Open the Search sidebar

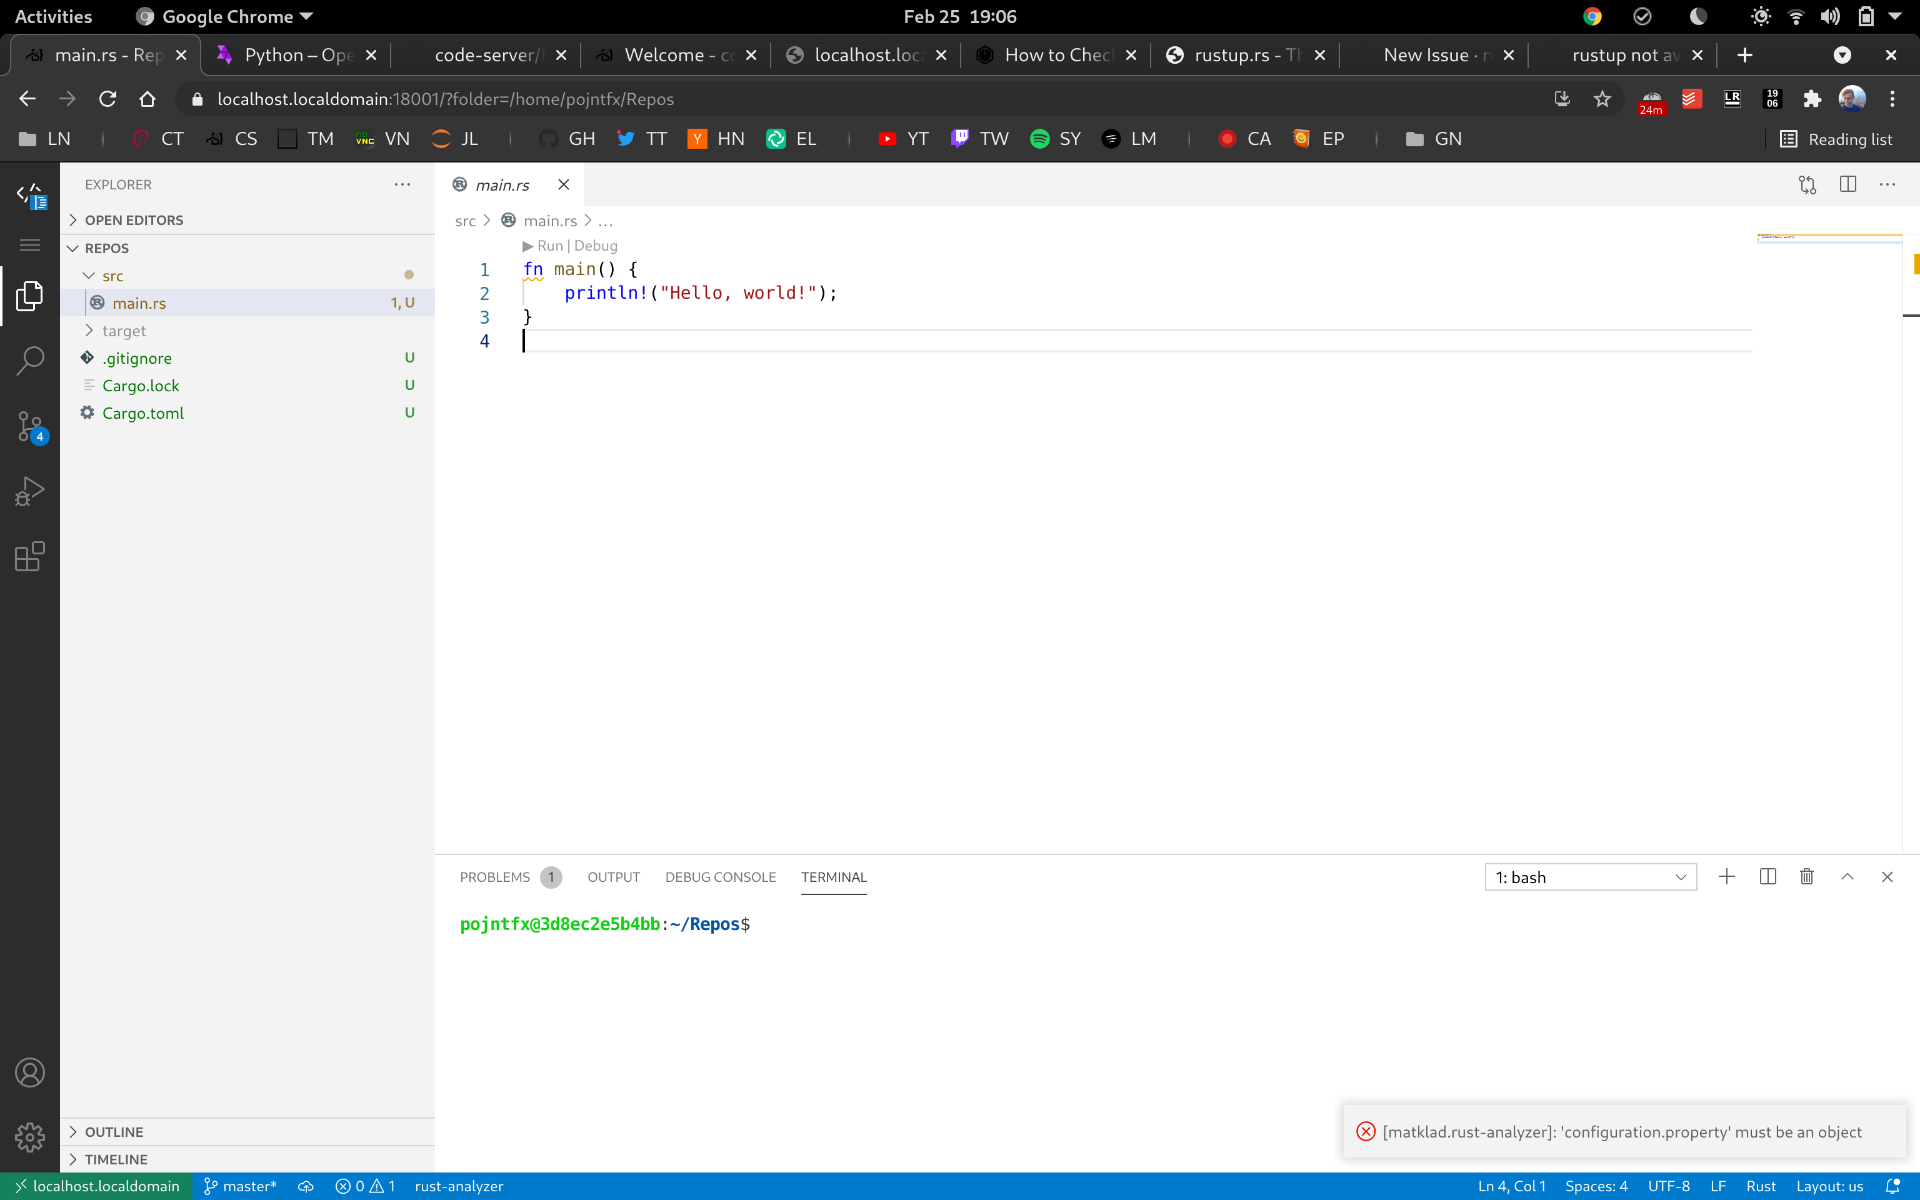tap(30, 360)
